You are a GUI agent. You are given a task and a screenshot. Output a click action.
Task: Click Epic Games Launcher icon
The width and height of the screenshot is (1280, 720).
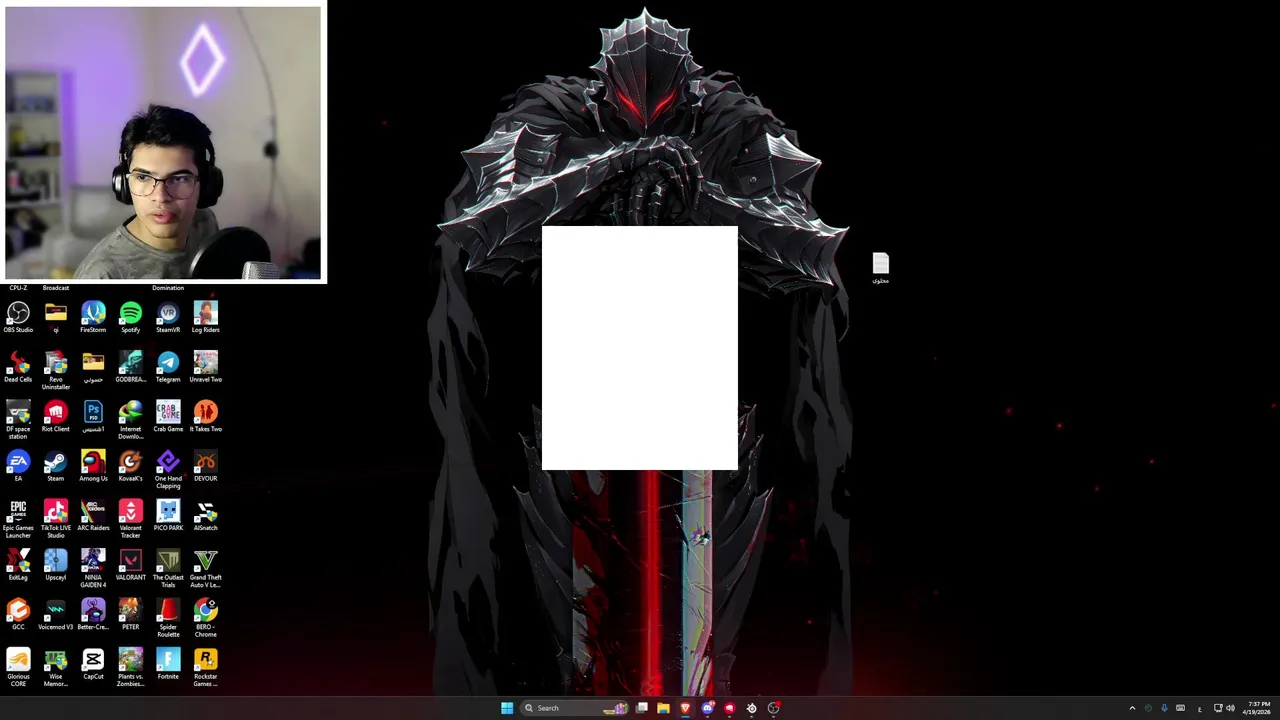coord(18,520)
